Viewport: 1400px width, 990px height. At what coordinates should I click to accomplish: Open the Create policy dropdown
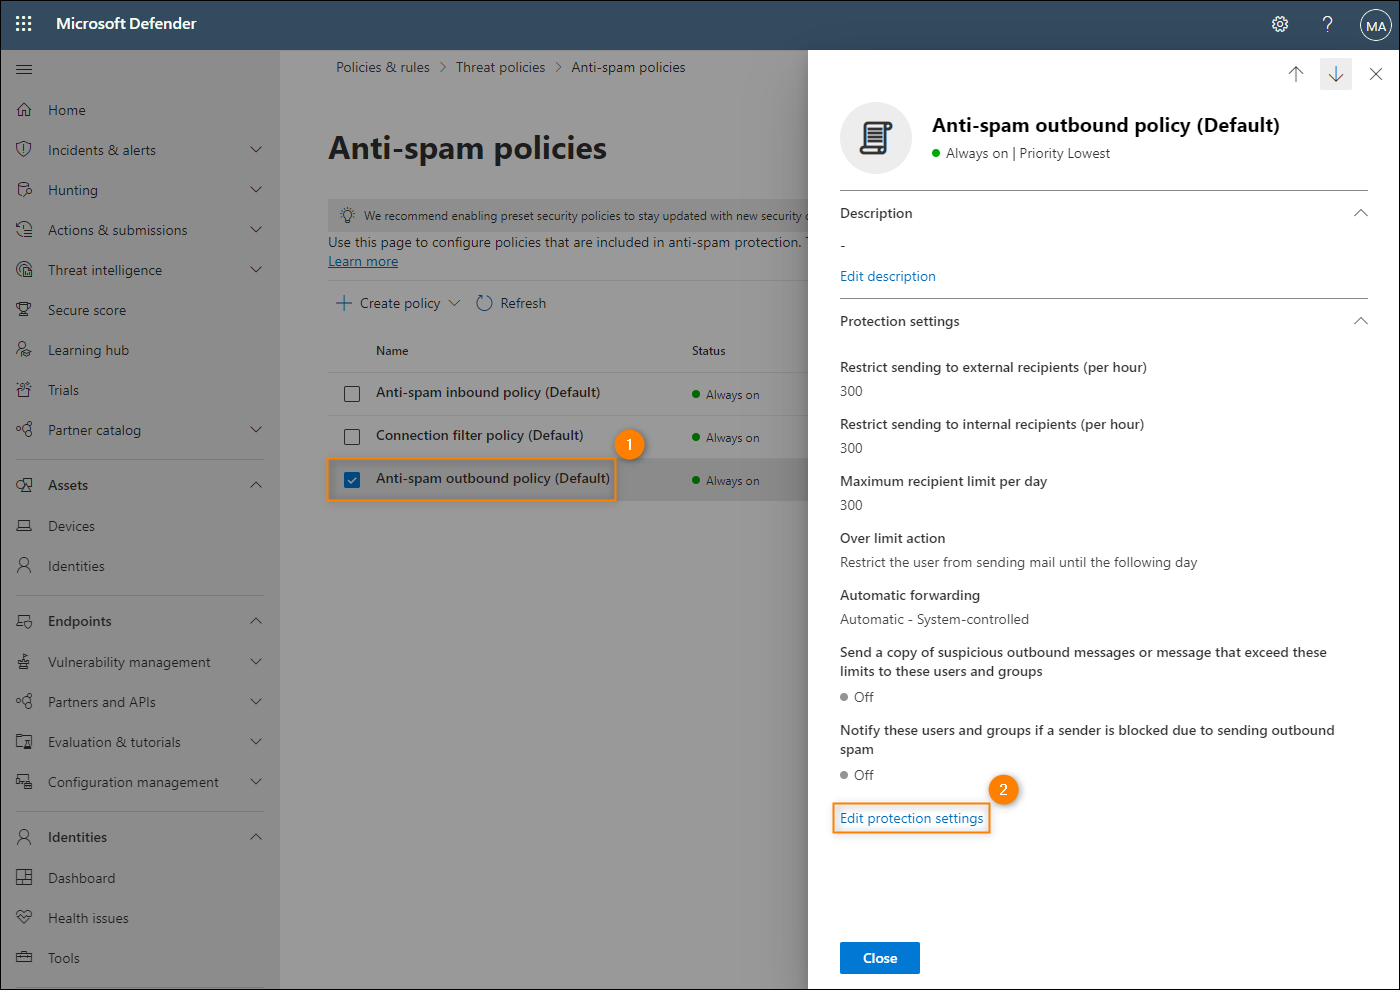pos(398,303)
